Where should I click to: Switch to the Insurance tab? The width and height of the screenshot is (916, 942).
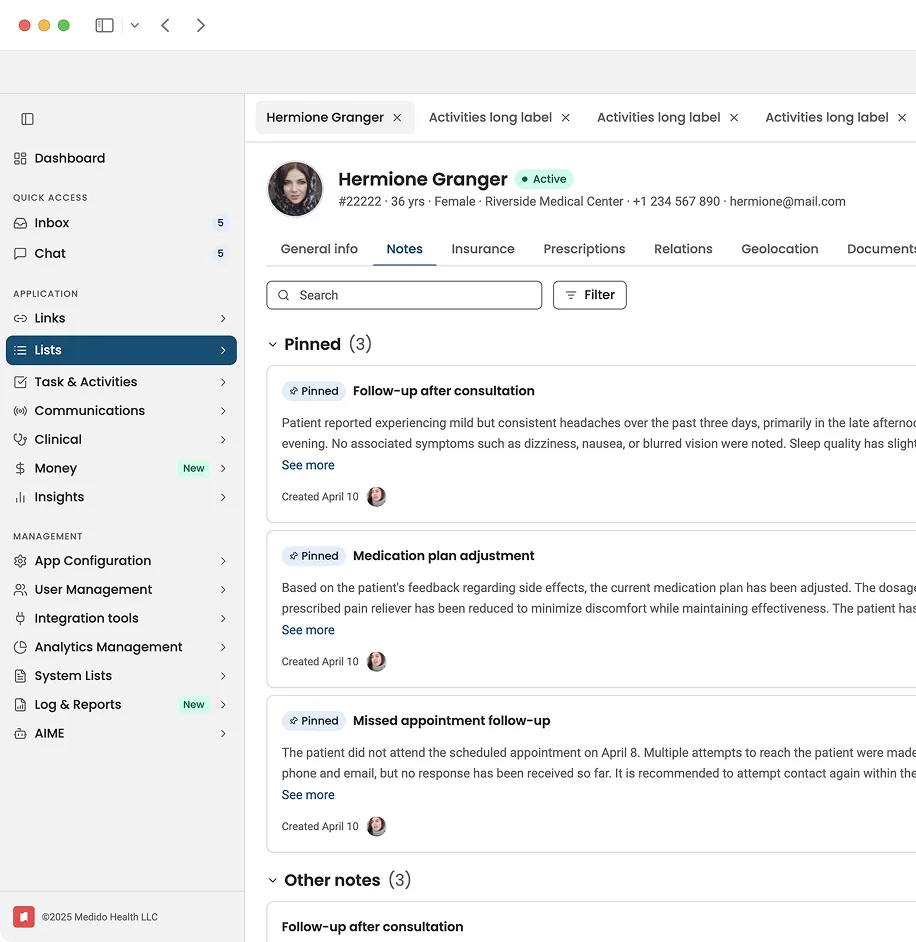click(x=483, y=249)
